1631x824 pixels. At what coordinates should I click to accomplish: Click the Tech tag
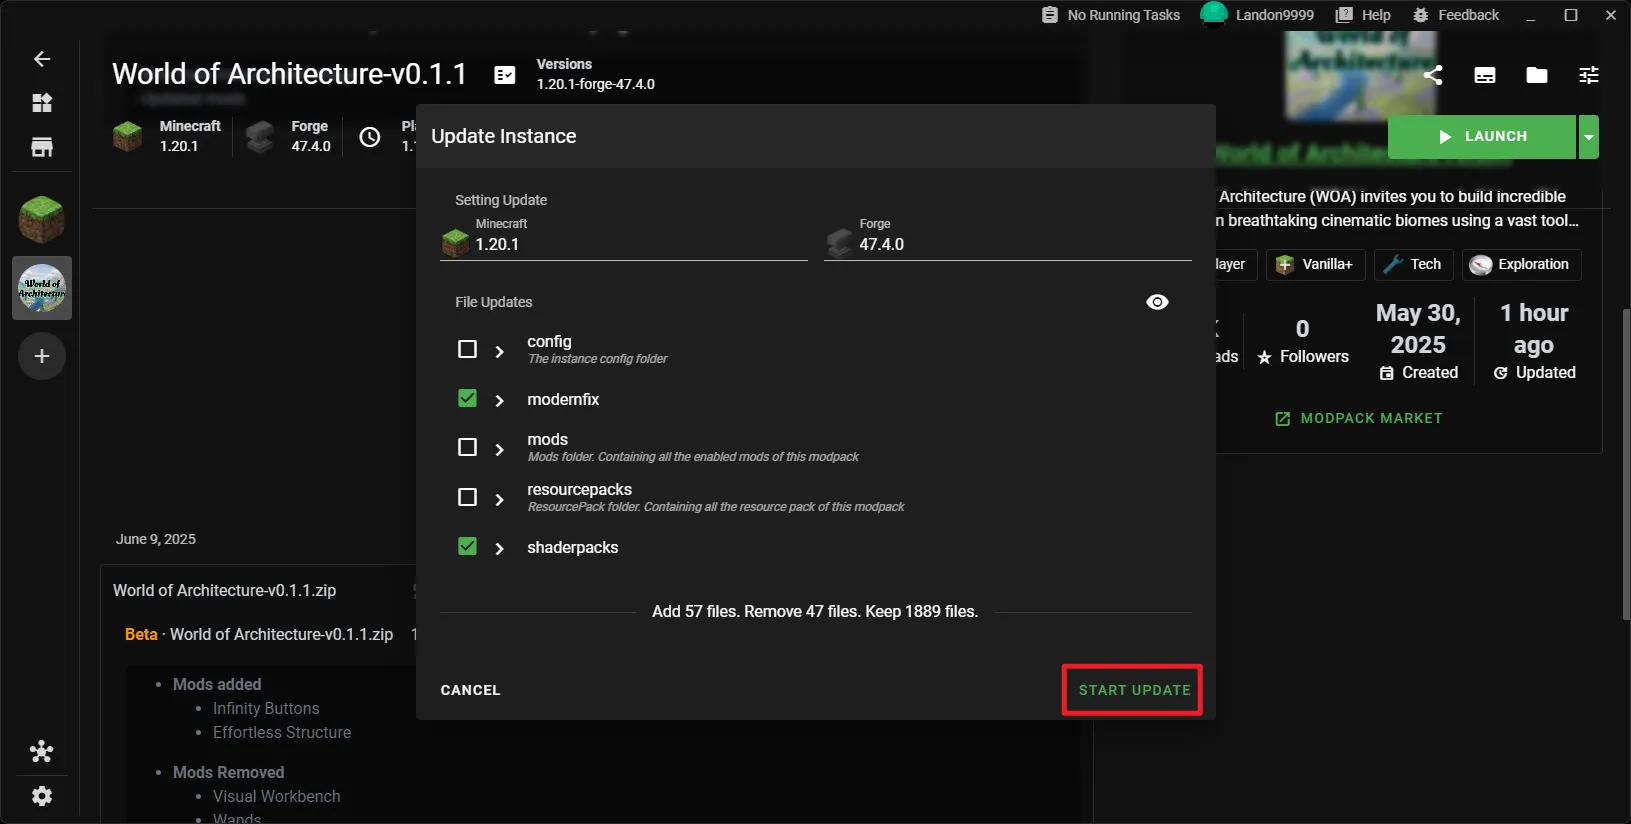coord(1413,264)
